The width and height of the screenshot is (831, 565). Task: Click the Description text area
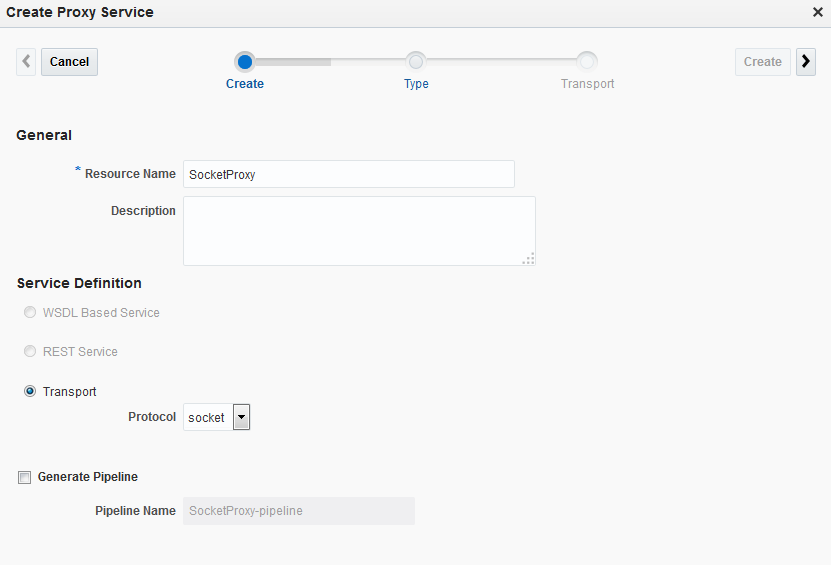(359, 231)
